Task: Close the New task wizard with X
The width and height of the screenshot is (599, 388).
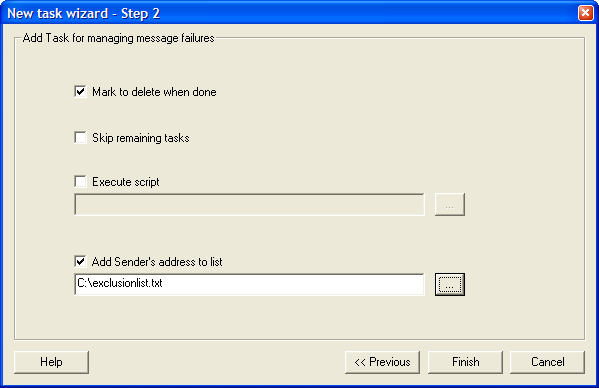Action: click(x=585, y=13)
